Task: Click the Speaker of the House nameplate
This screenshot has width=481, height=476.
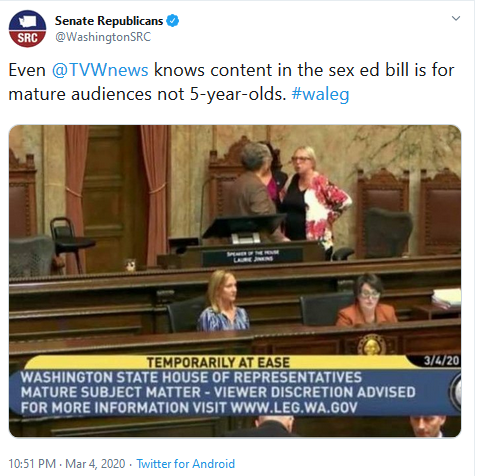Action: coord(253,256)
